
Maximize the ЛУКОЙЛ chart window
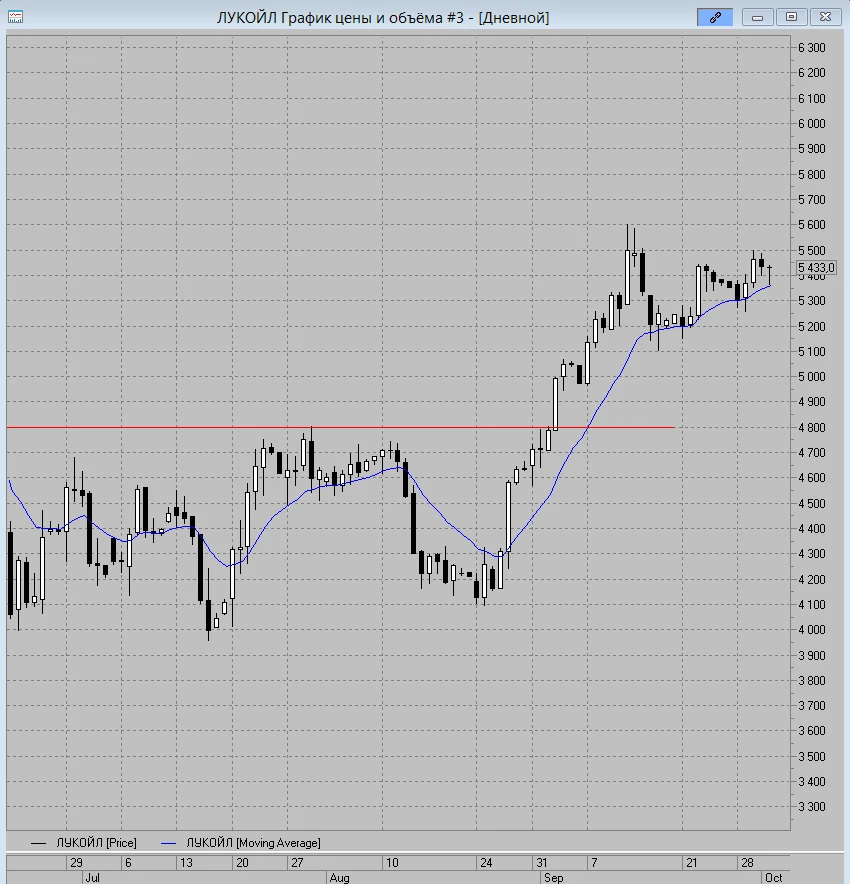click(x=791, y=17)
